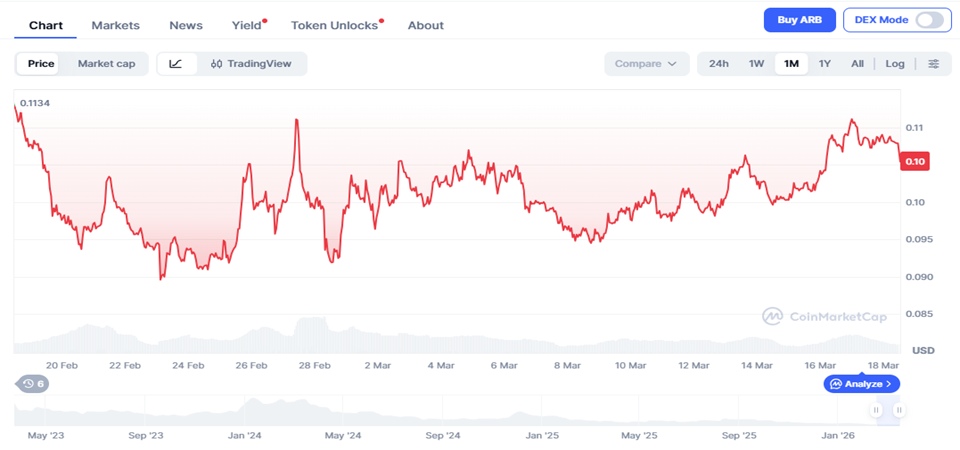The height and width of the screenshot is (450, 960).
Task: Click the history clock badge showing 6
Action: pos(32,384)
